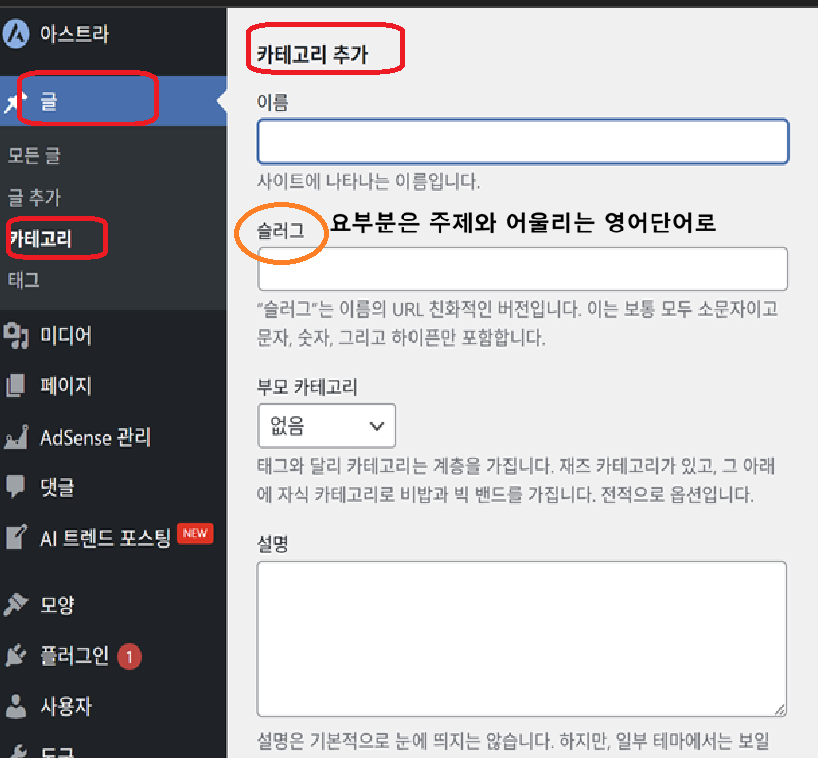Screen dimensions: 818x758
Task: Click the 설명 textarea resize handle
Action: click(x=778, y=708)
